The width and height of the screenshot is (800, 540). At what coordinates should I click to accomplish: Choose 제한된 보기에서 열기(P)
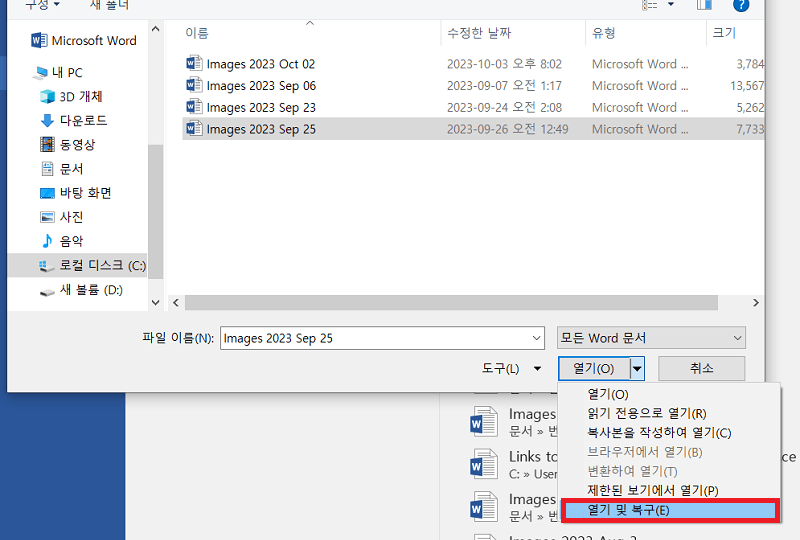pos(671,490)
